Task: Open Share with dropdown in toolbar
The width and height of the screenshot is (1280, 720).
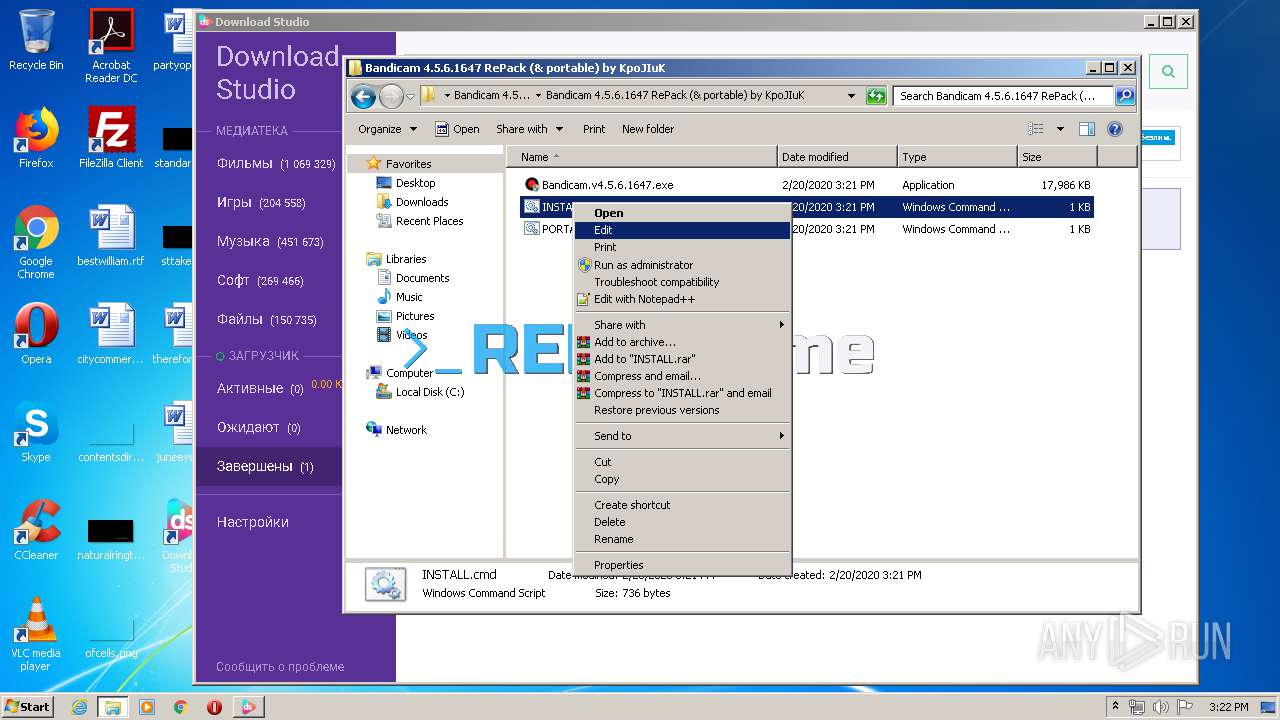Action: (529, 129)
